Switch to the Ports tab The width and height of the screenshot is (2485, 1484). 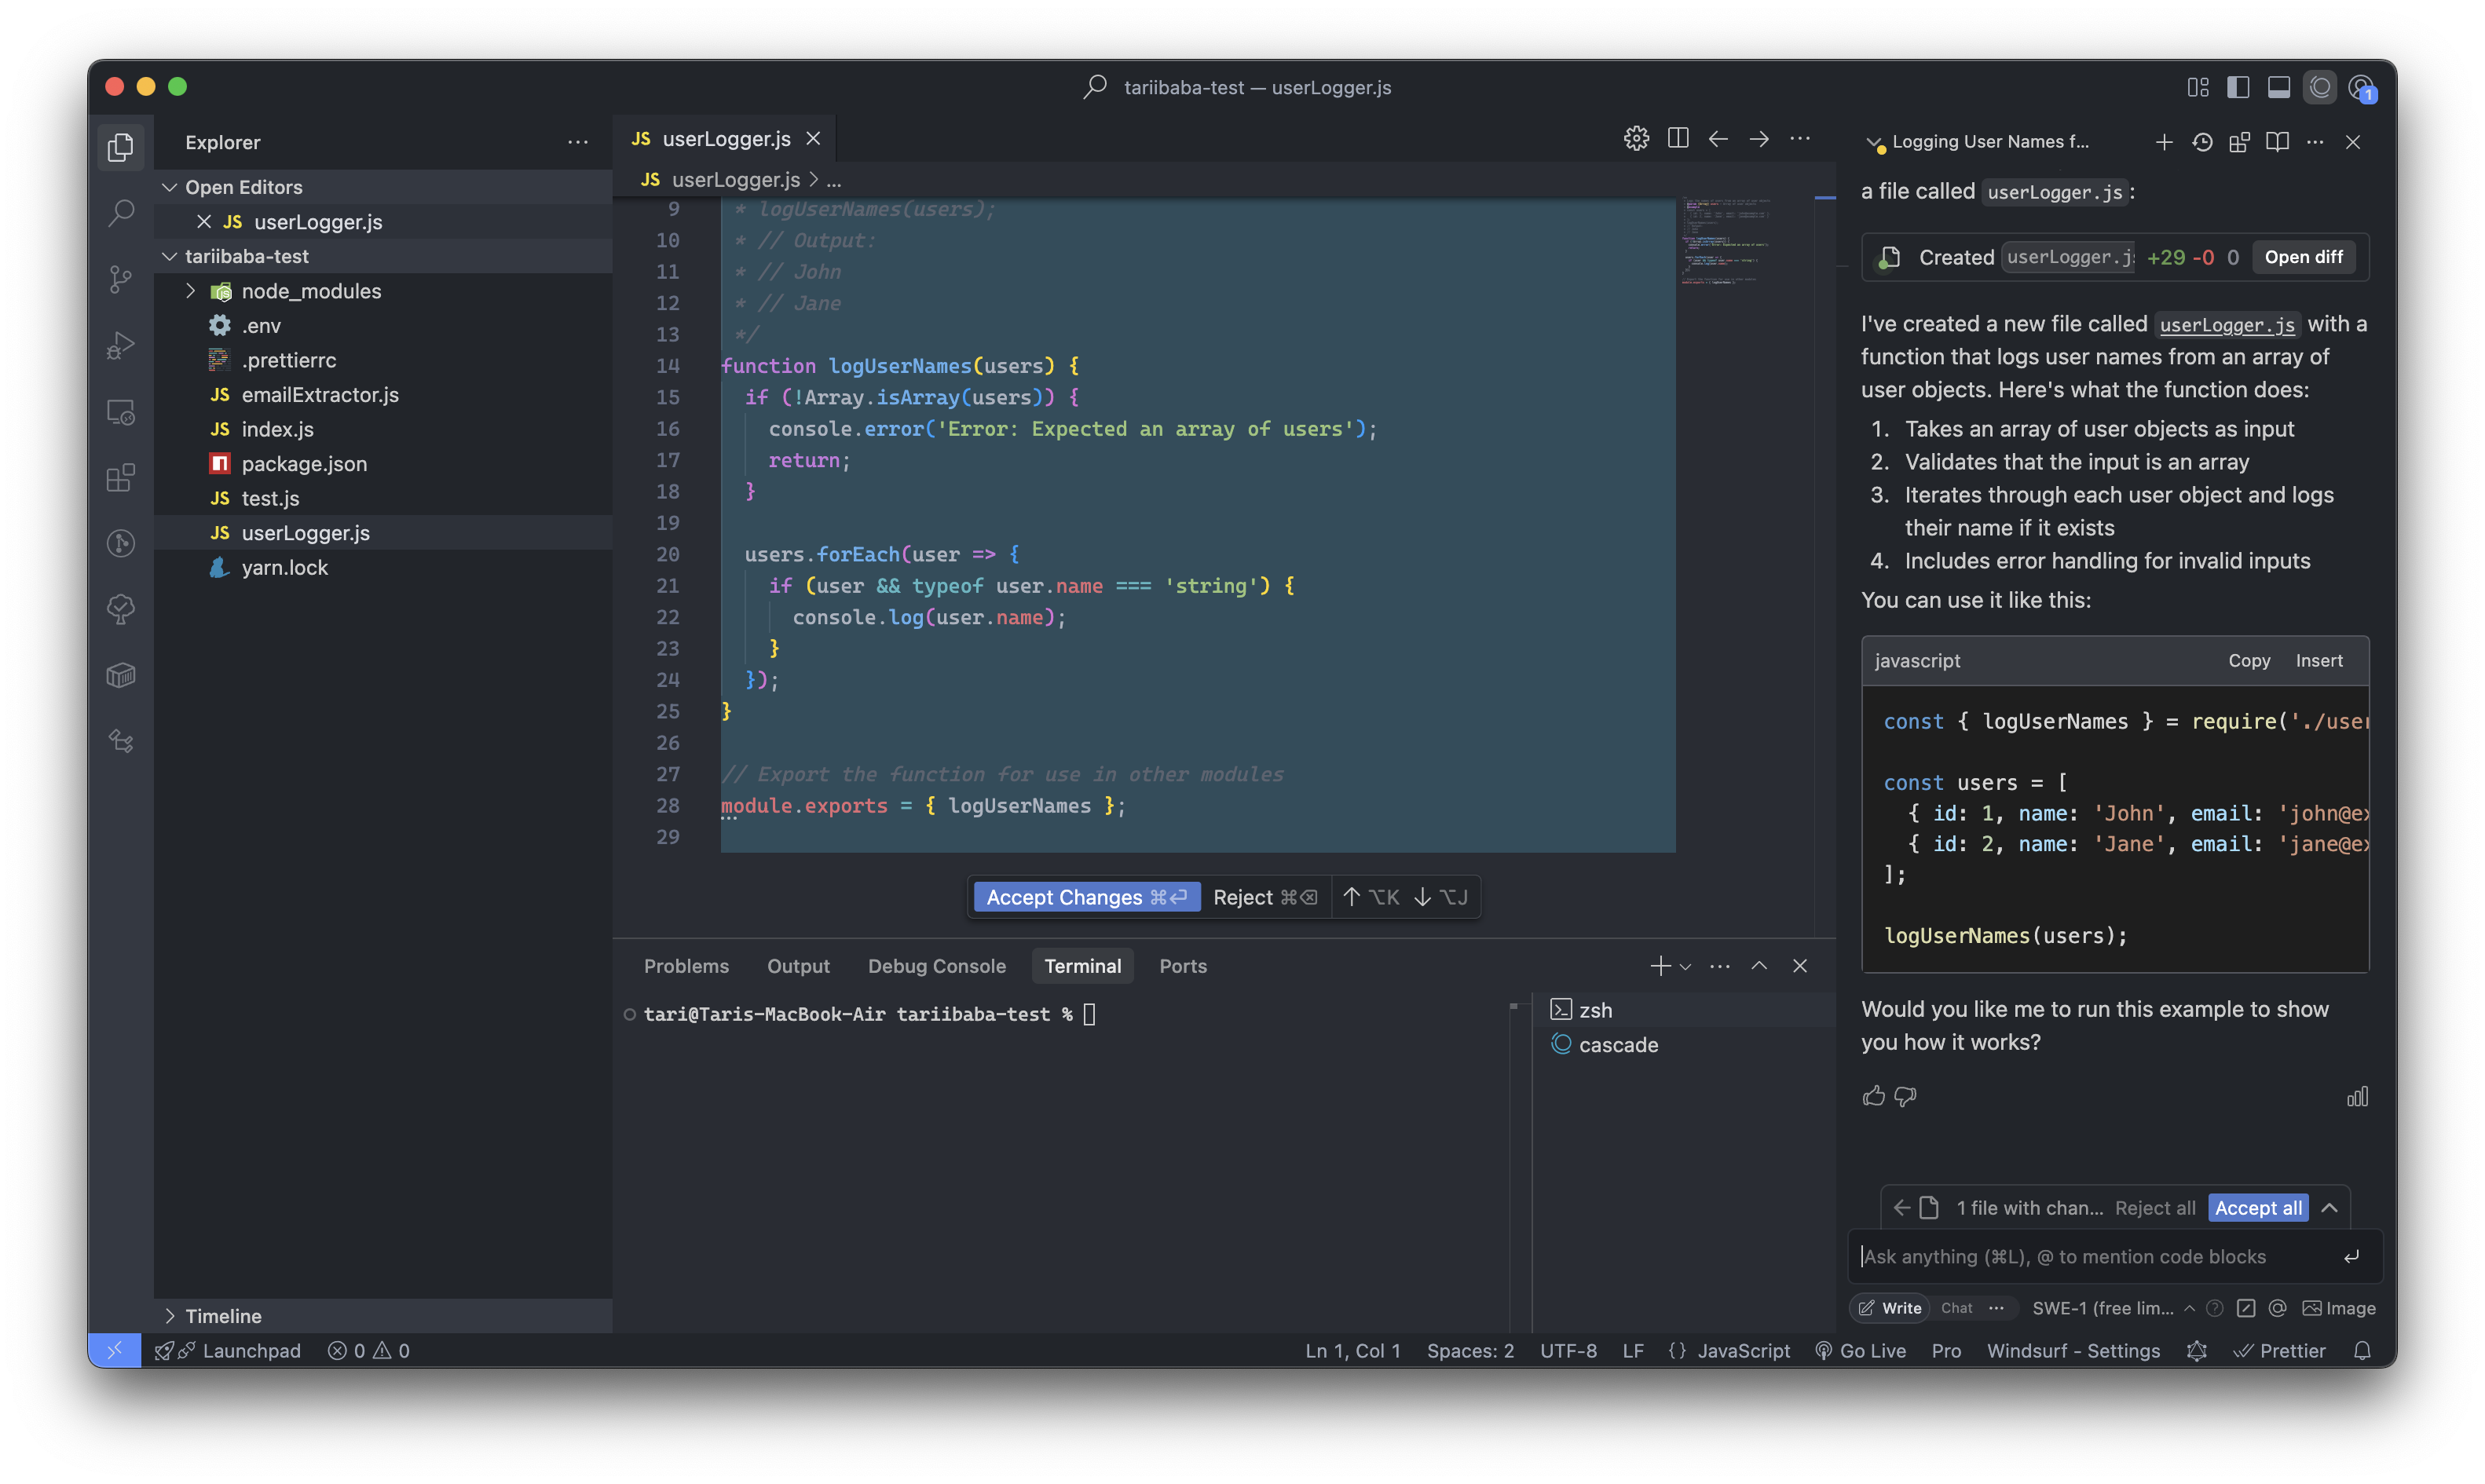1183,966
